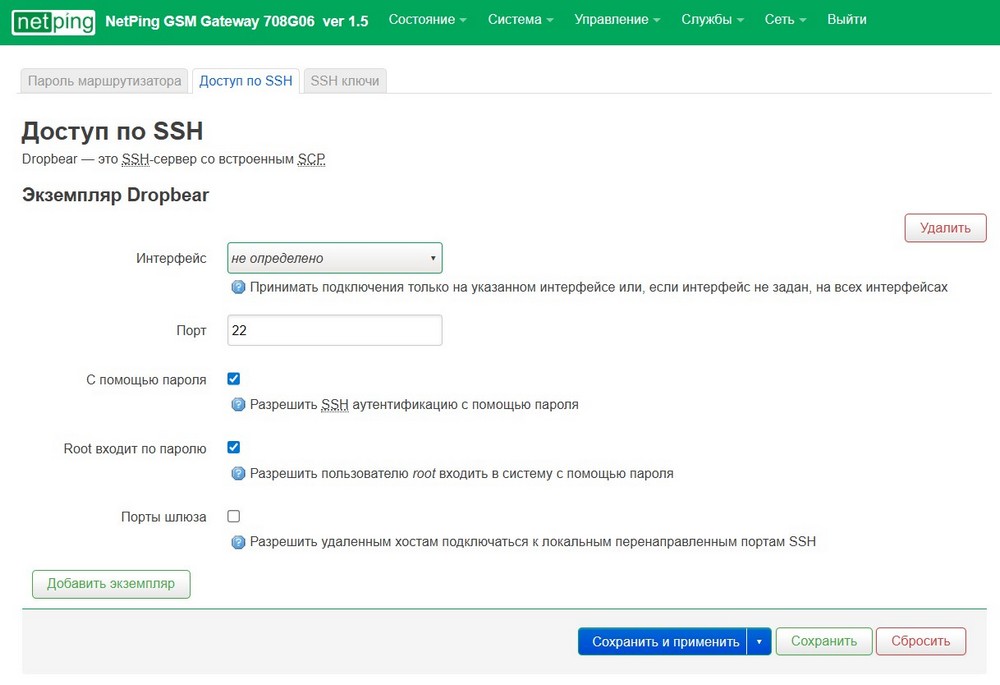
Task: Open the 'Службы' menu
Action: [712, 20]
